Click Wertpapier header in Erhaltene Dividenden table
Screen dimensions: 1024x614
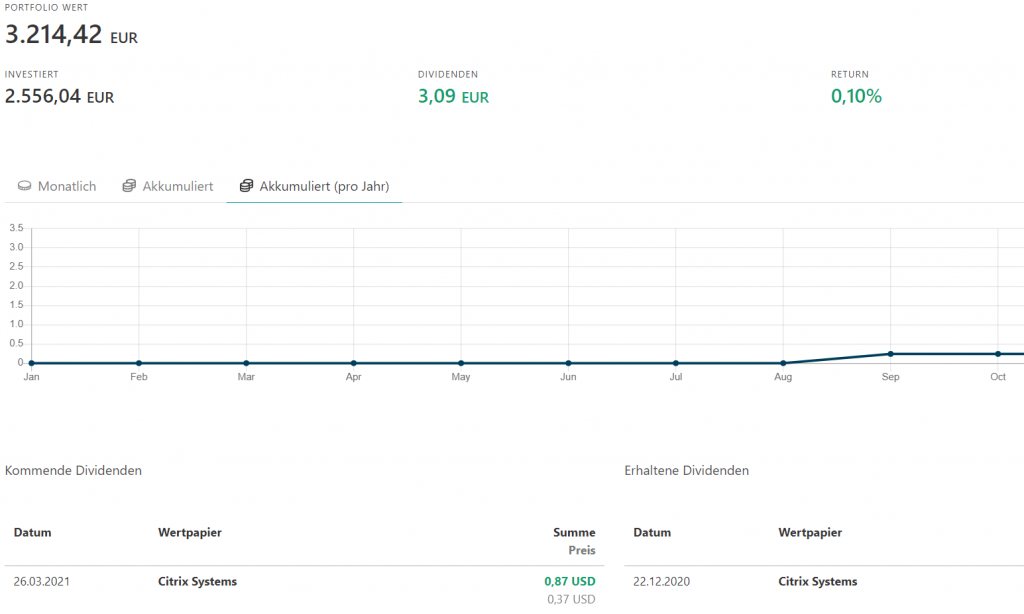point(810,532)
